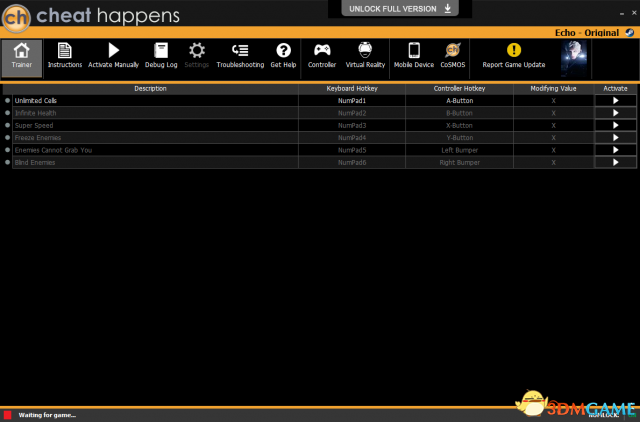Image resolution: width=640 pixels, height=422 pixels.
Task: Minimize the trainer window
Action: point(622,13)
